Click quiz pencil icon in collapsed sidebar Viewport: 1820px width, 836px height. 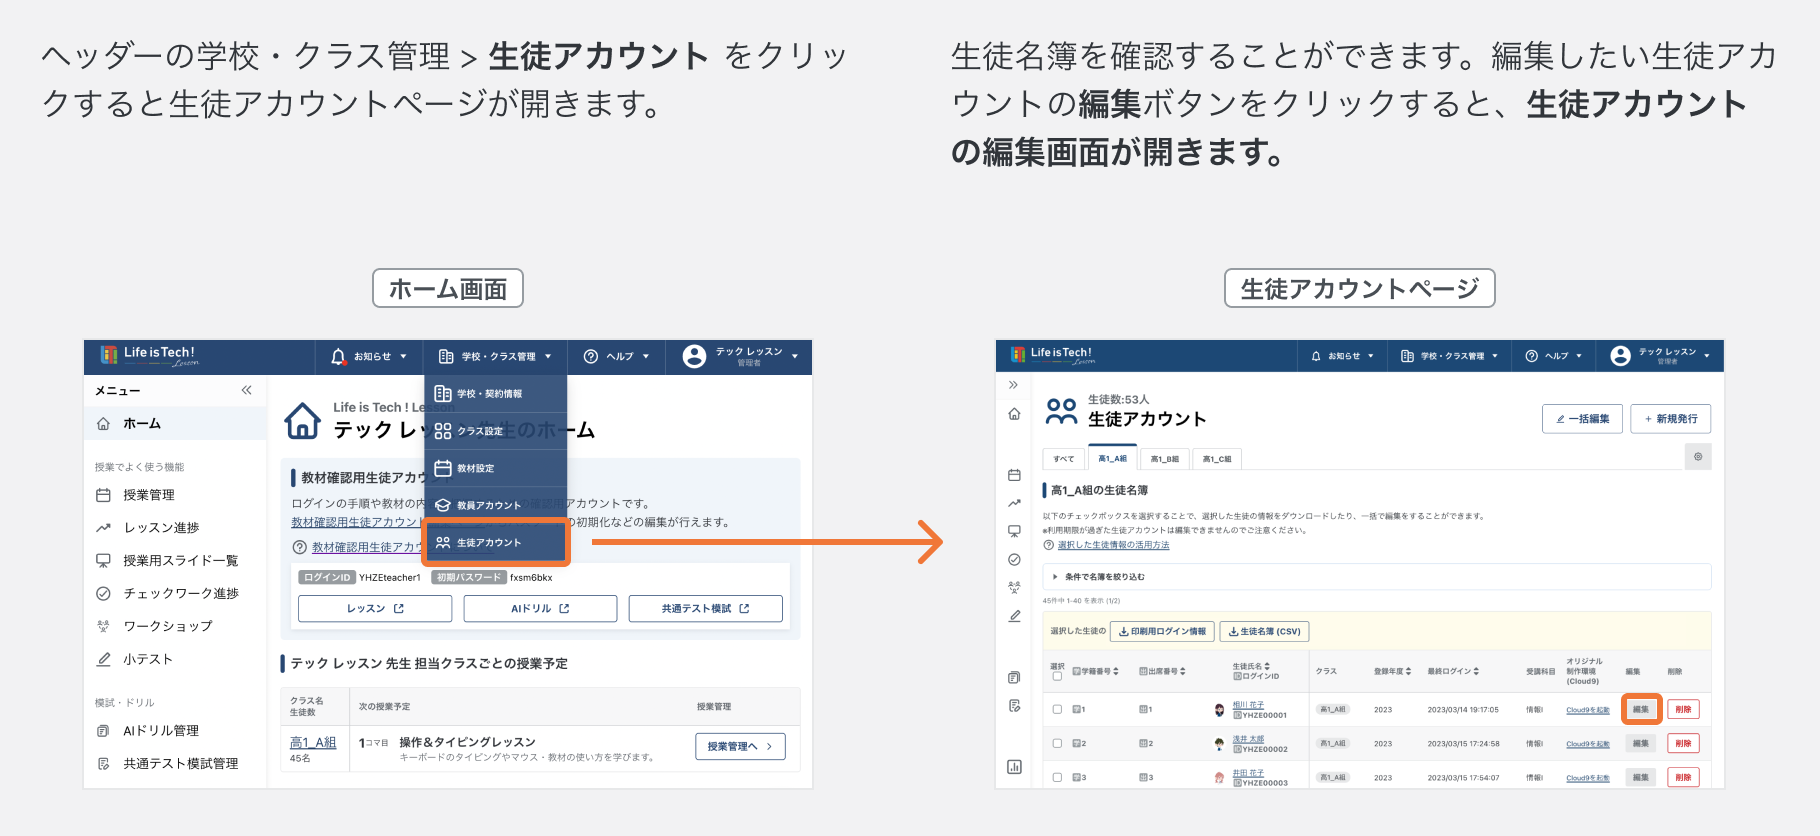[1014, 616]
